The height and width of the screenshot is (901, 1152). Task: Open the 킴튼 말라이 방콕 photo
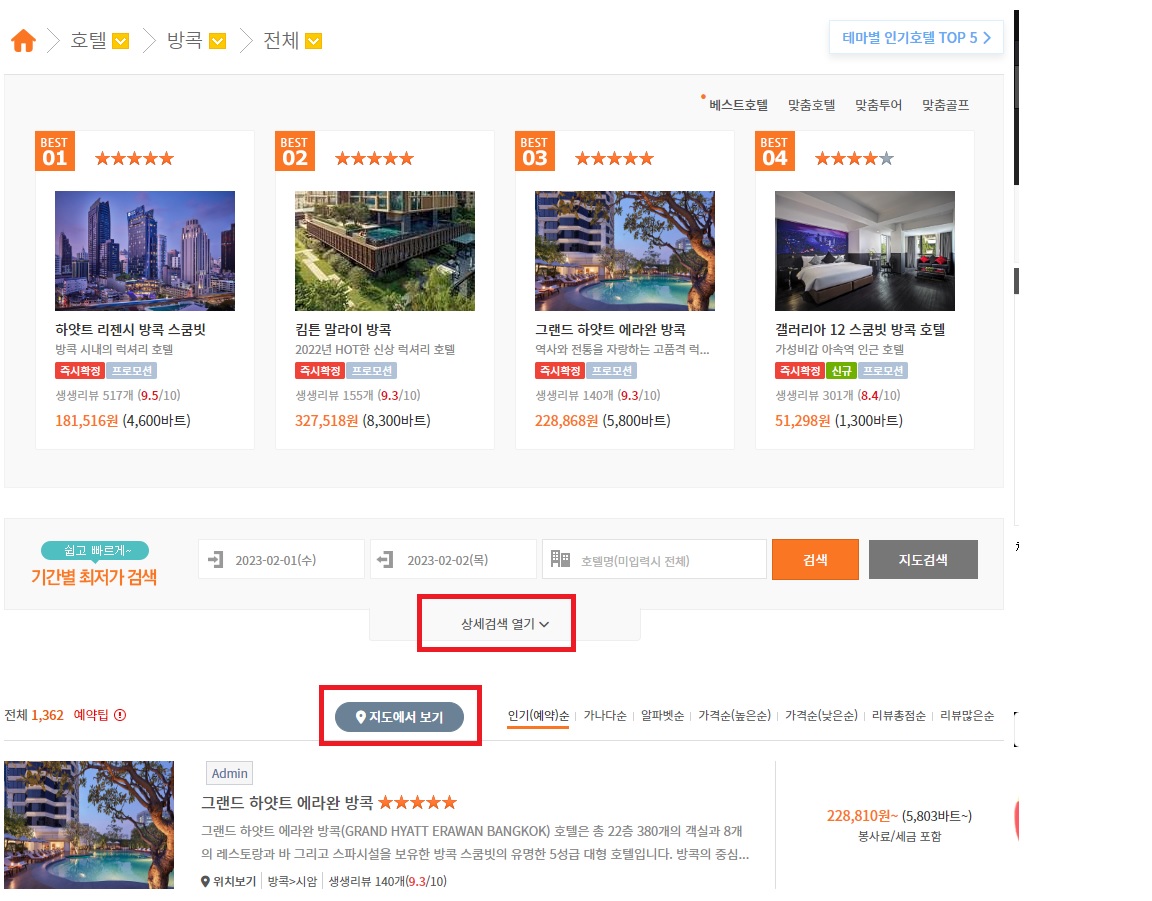click(385, 251)
